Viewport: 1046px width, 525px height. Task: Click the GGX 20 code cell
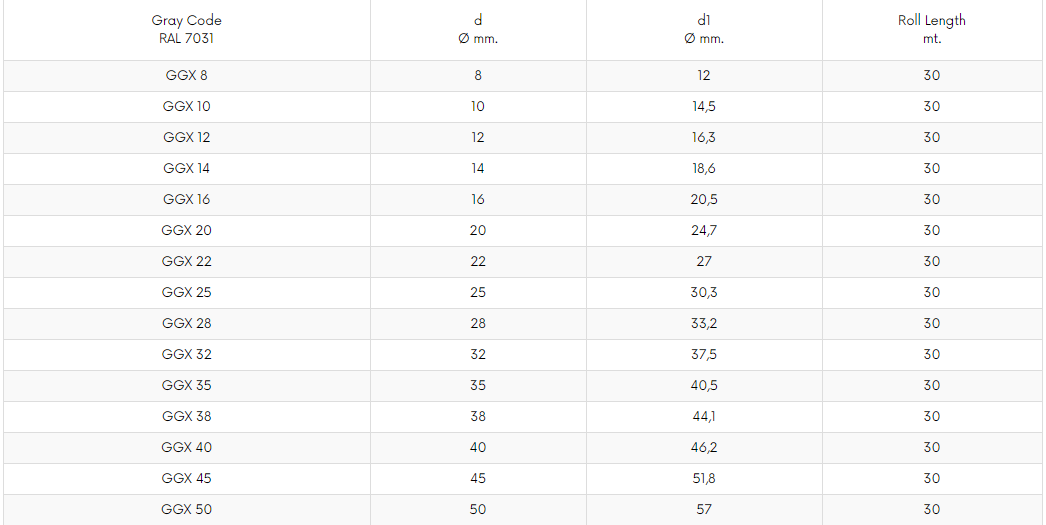[x=187, y=231]
